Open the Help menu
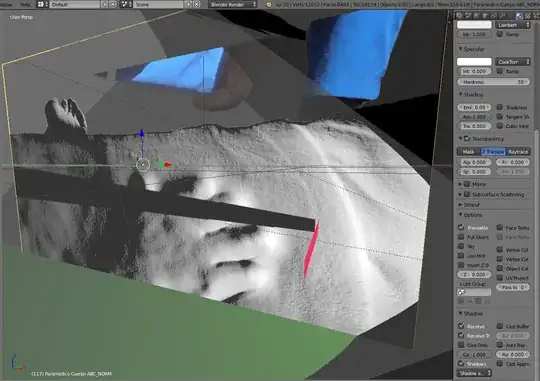 [25, 5]
